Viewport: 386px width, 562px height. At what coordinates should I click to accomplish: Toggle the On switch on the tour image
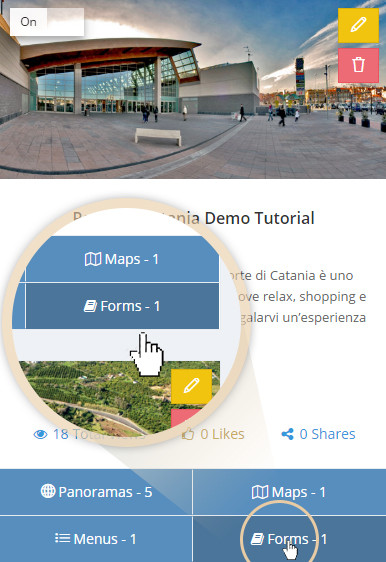47,22
